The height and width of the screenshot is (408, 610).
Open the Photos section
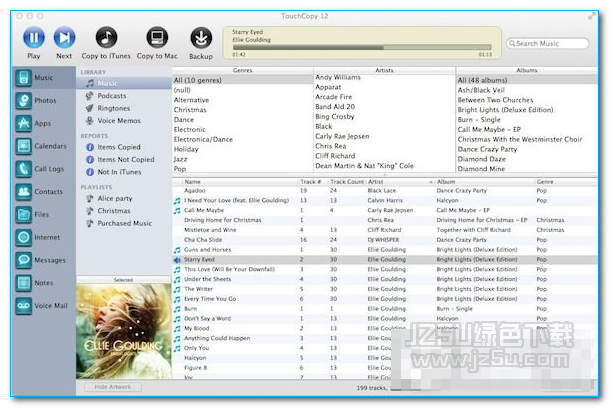coord(44,100)
